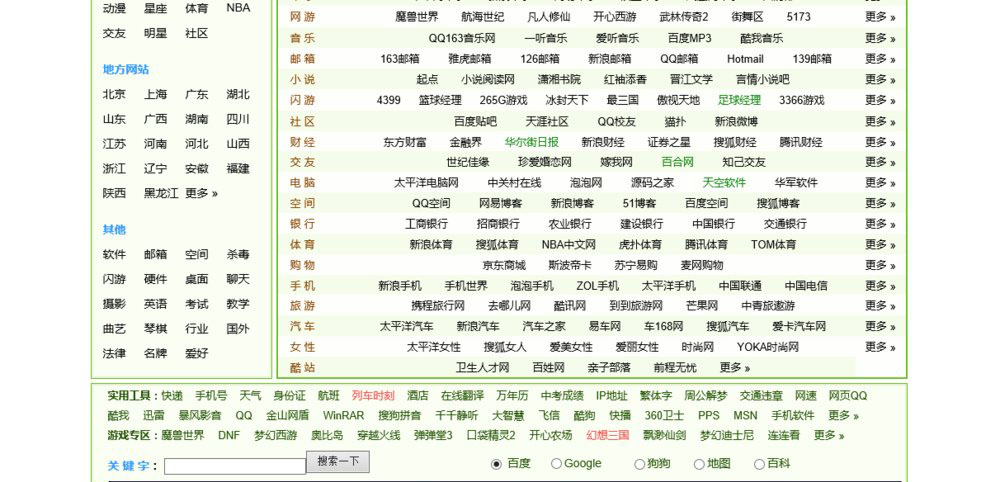Viewport: 1000px width, 482px height.
Task: Open 中国联通 link
Action: click(740, 286)
